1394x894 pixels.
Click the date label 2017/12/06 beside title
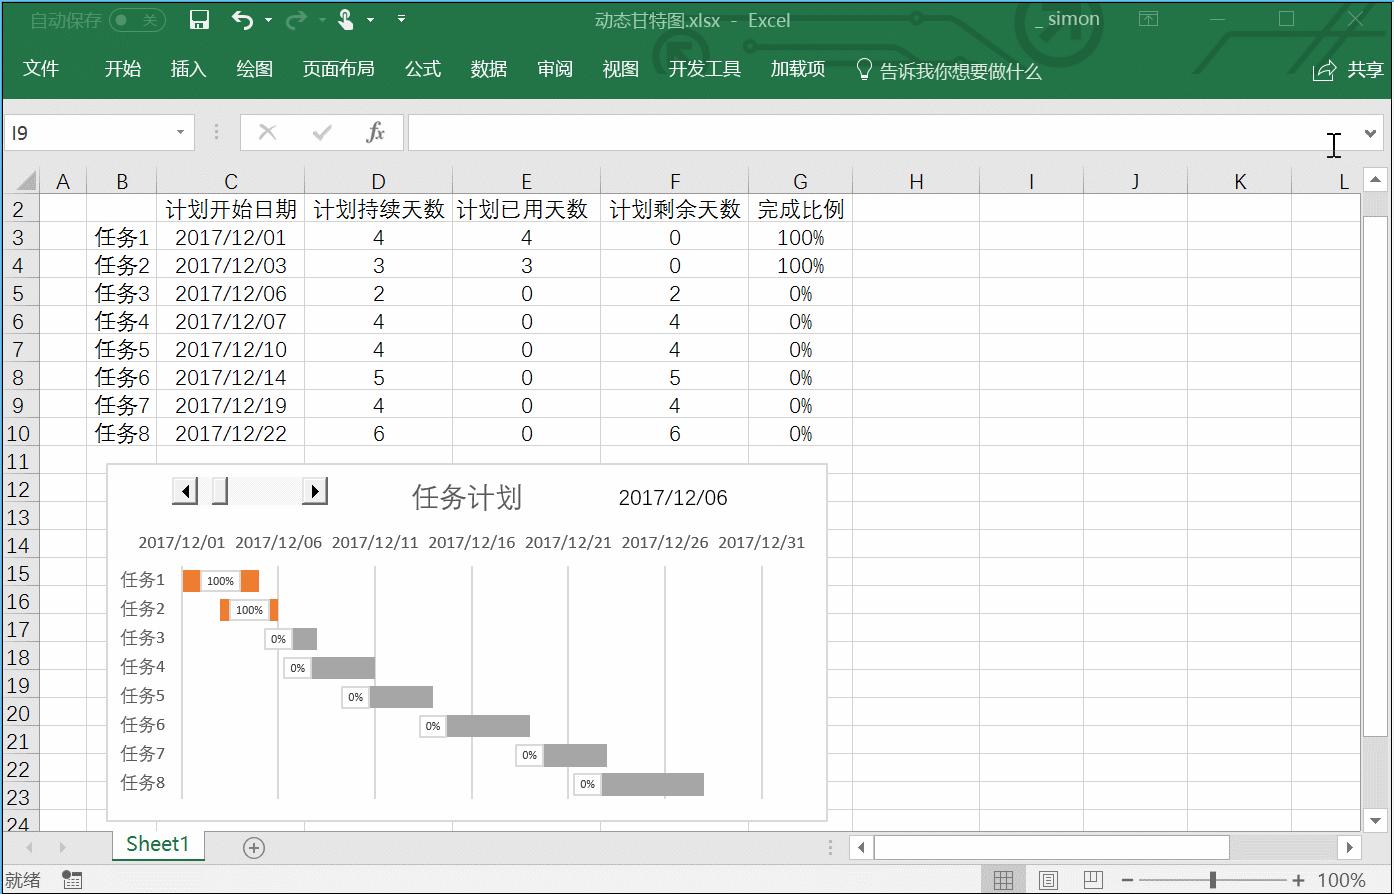[x=673, y=498]
